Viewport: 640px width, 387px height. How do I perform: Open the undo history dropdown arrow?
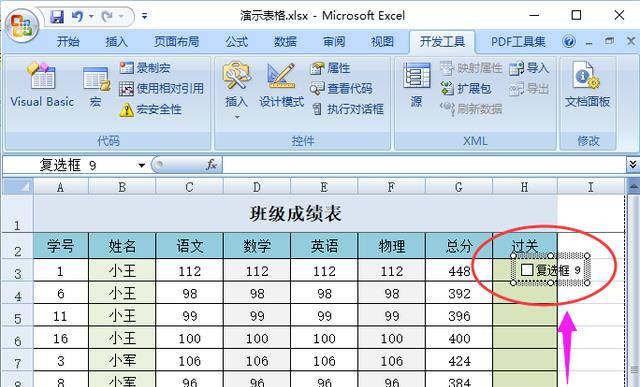[91, 16]
